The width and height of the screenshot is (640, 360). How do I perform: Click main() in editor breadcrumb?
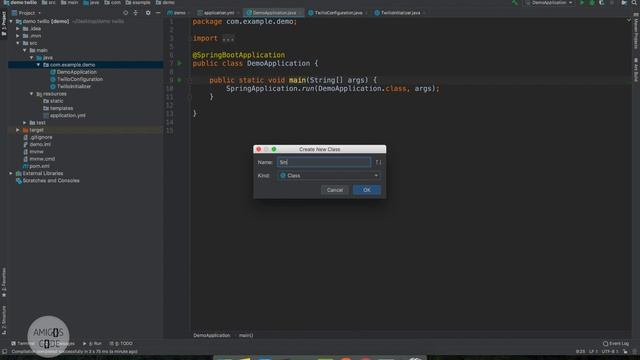pos(246,336)
